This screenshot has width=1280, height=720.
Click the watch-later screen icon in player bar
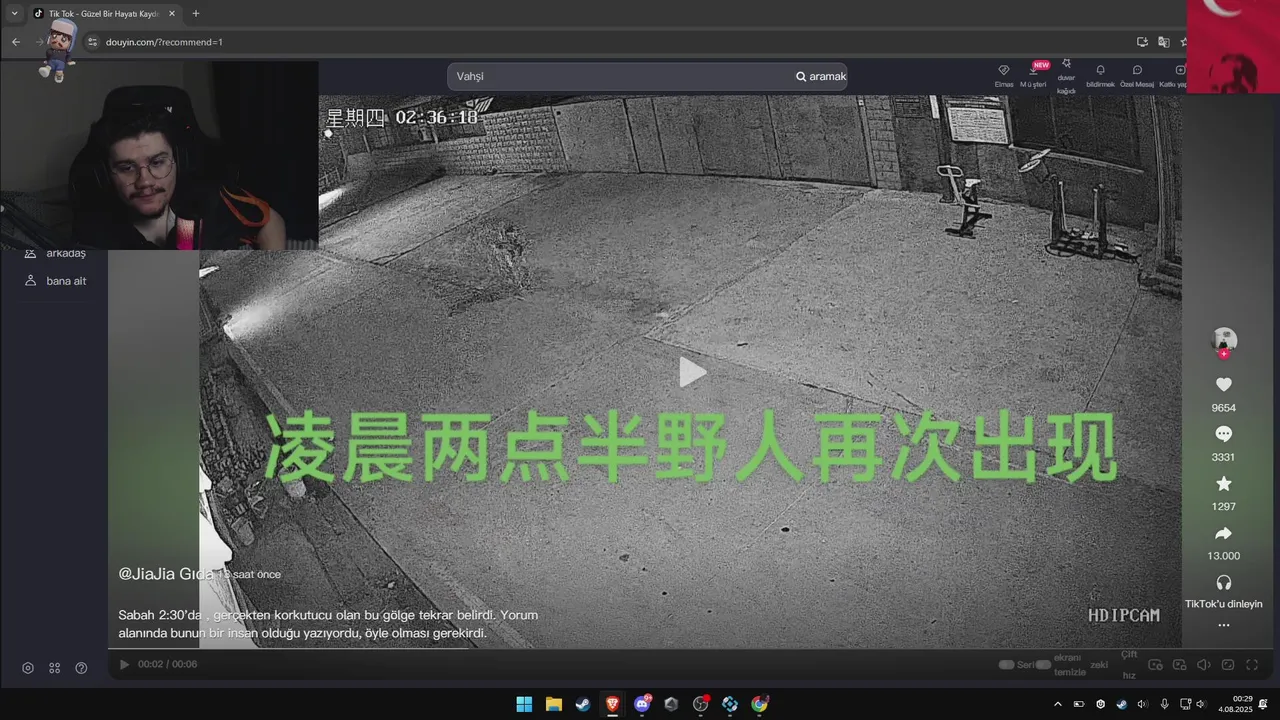pos(1155,665)
